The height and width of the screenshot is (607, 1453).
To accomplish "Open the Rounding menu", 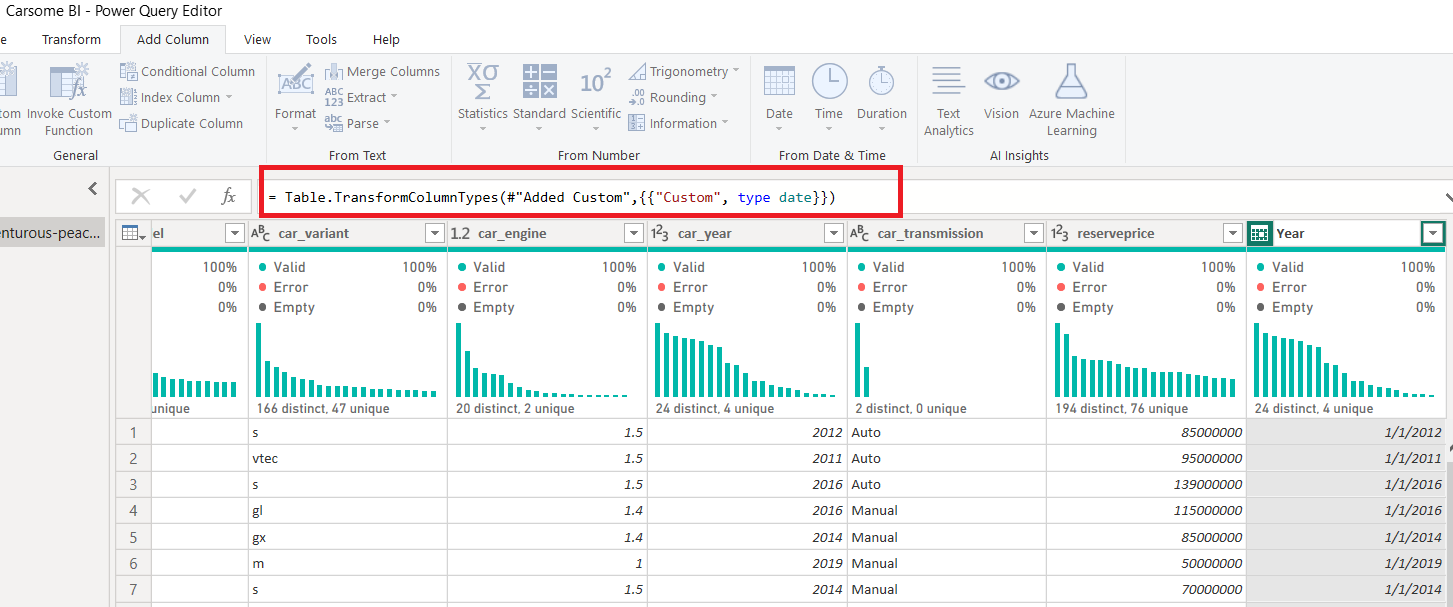I will (x=672, y=97).
